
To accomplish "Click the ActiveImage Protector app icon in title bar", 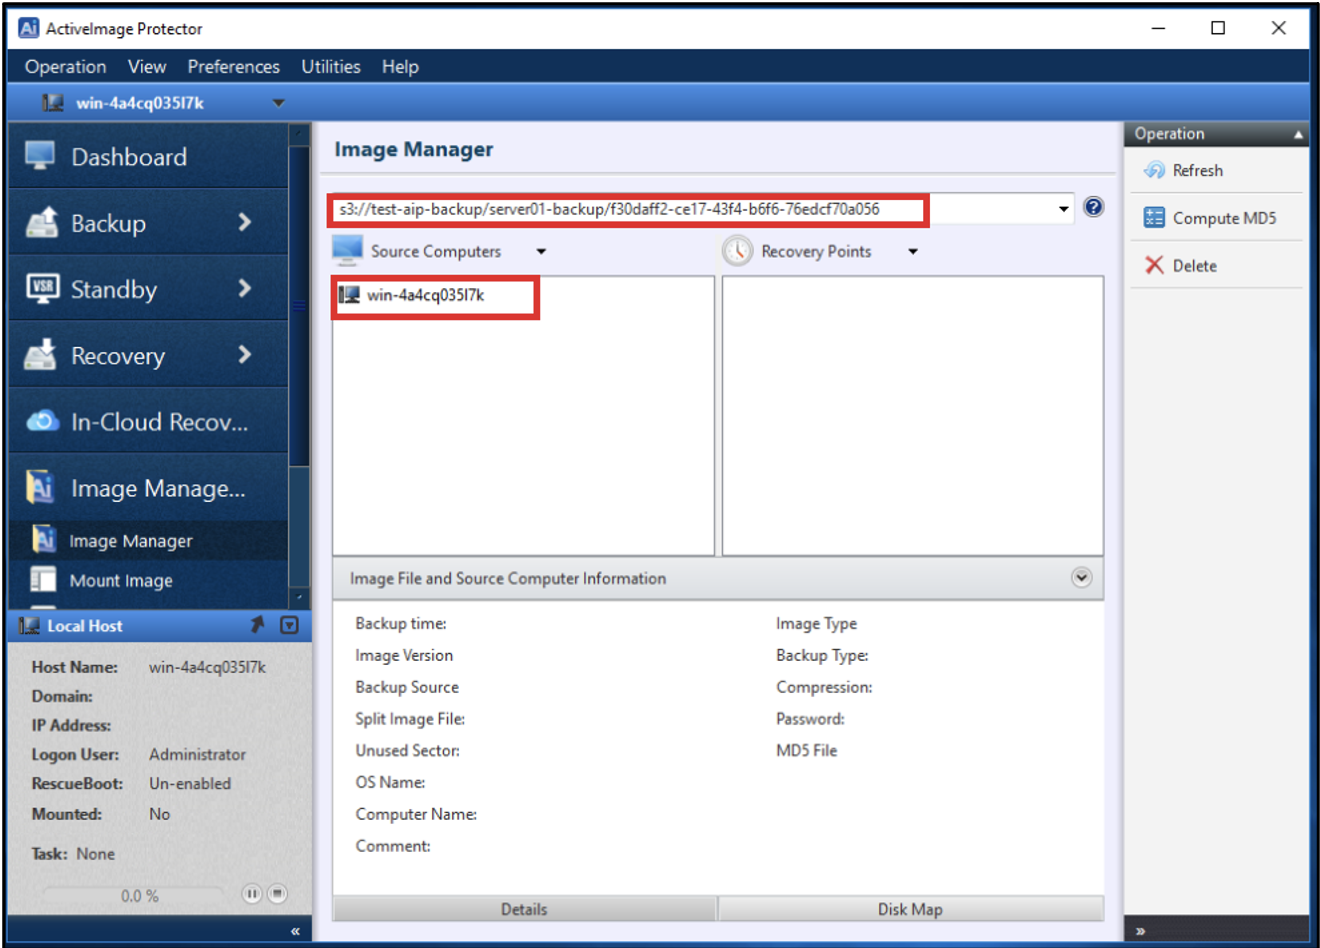I will (x=29, y=28).
